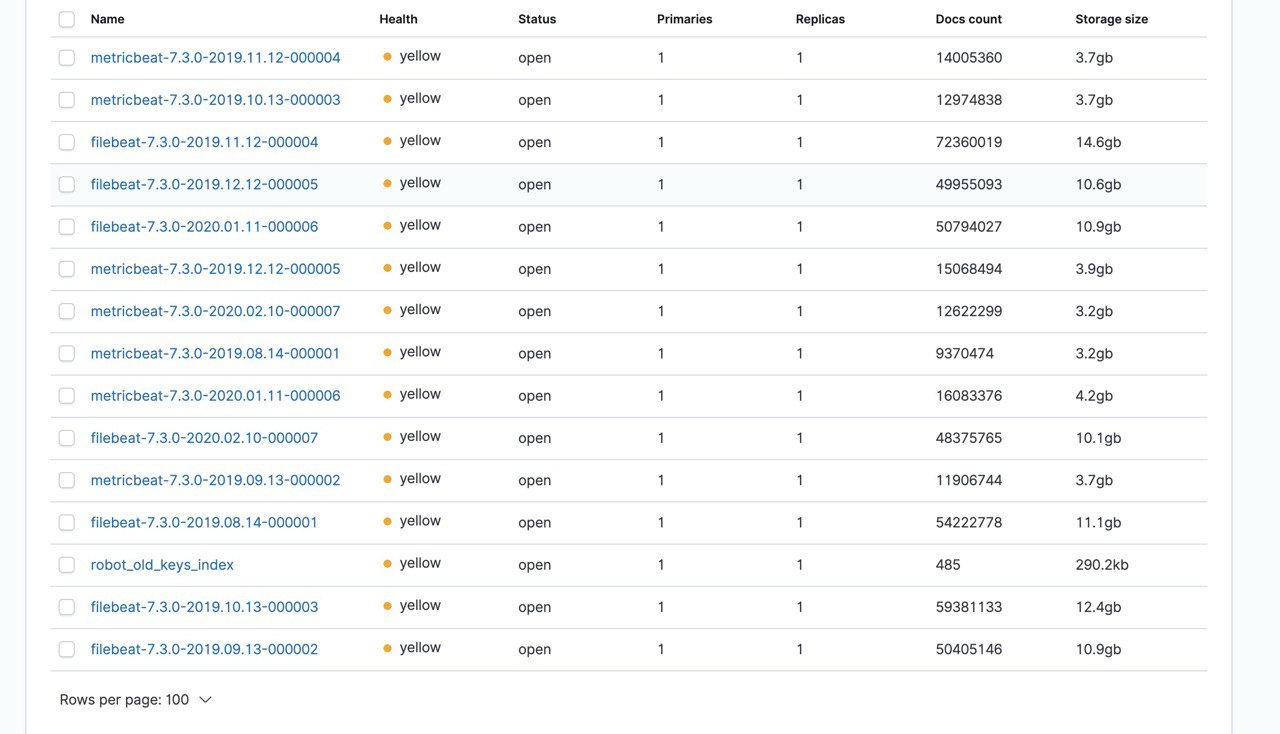Click storage size 290.2kb
1280x734 pixels.
click(1102, 565)
